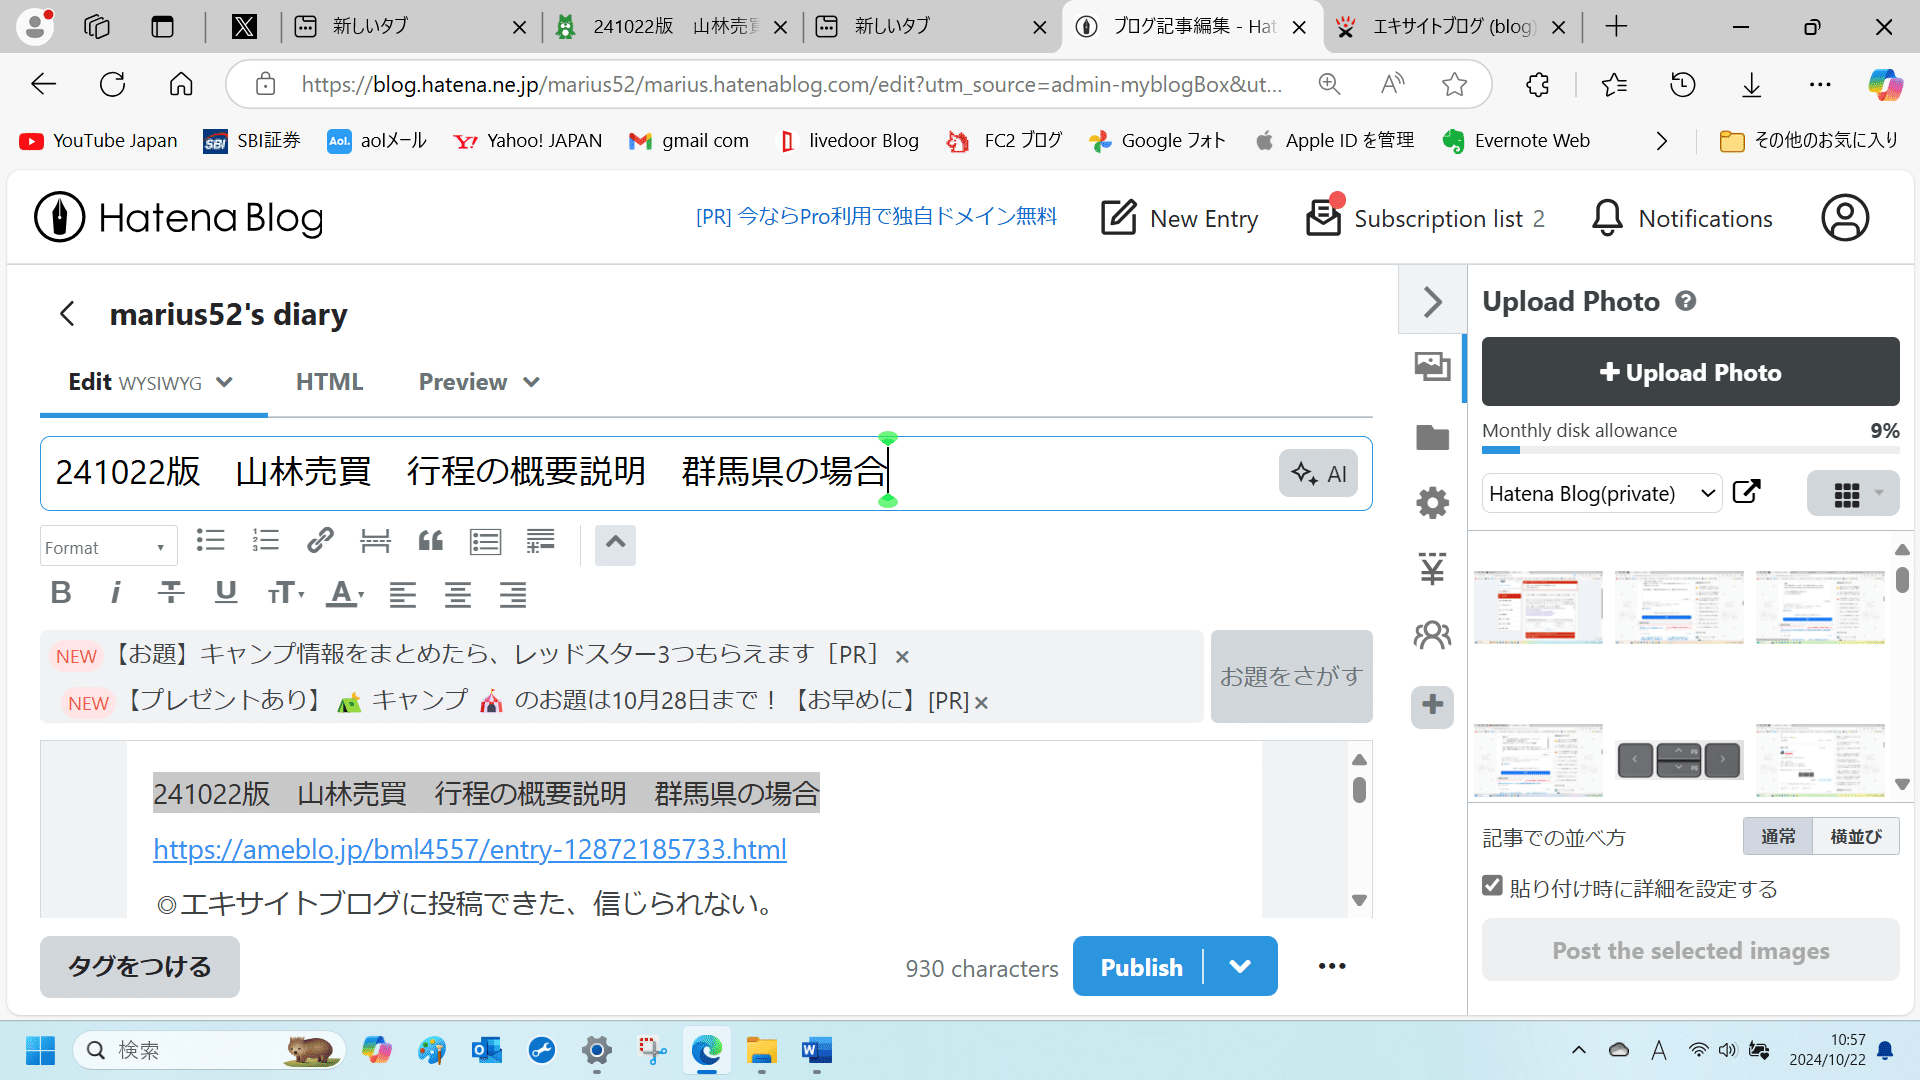The image size is (1920, 1080).
Task: Open the ameblo.jp entry link
Action: (x=469, y=849)
